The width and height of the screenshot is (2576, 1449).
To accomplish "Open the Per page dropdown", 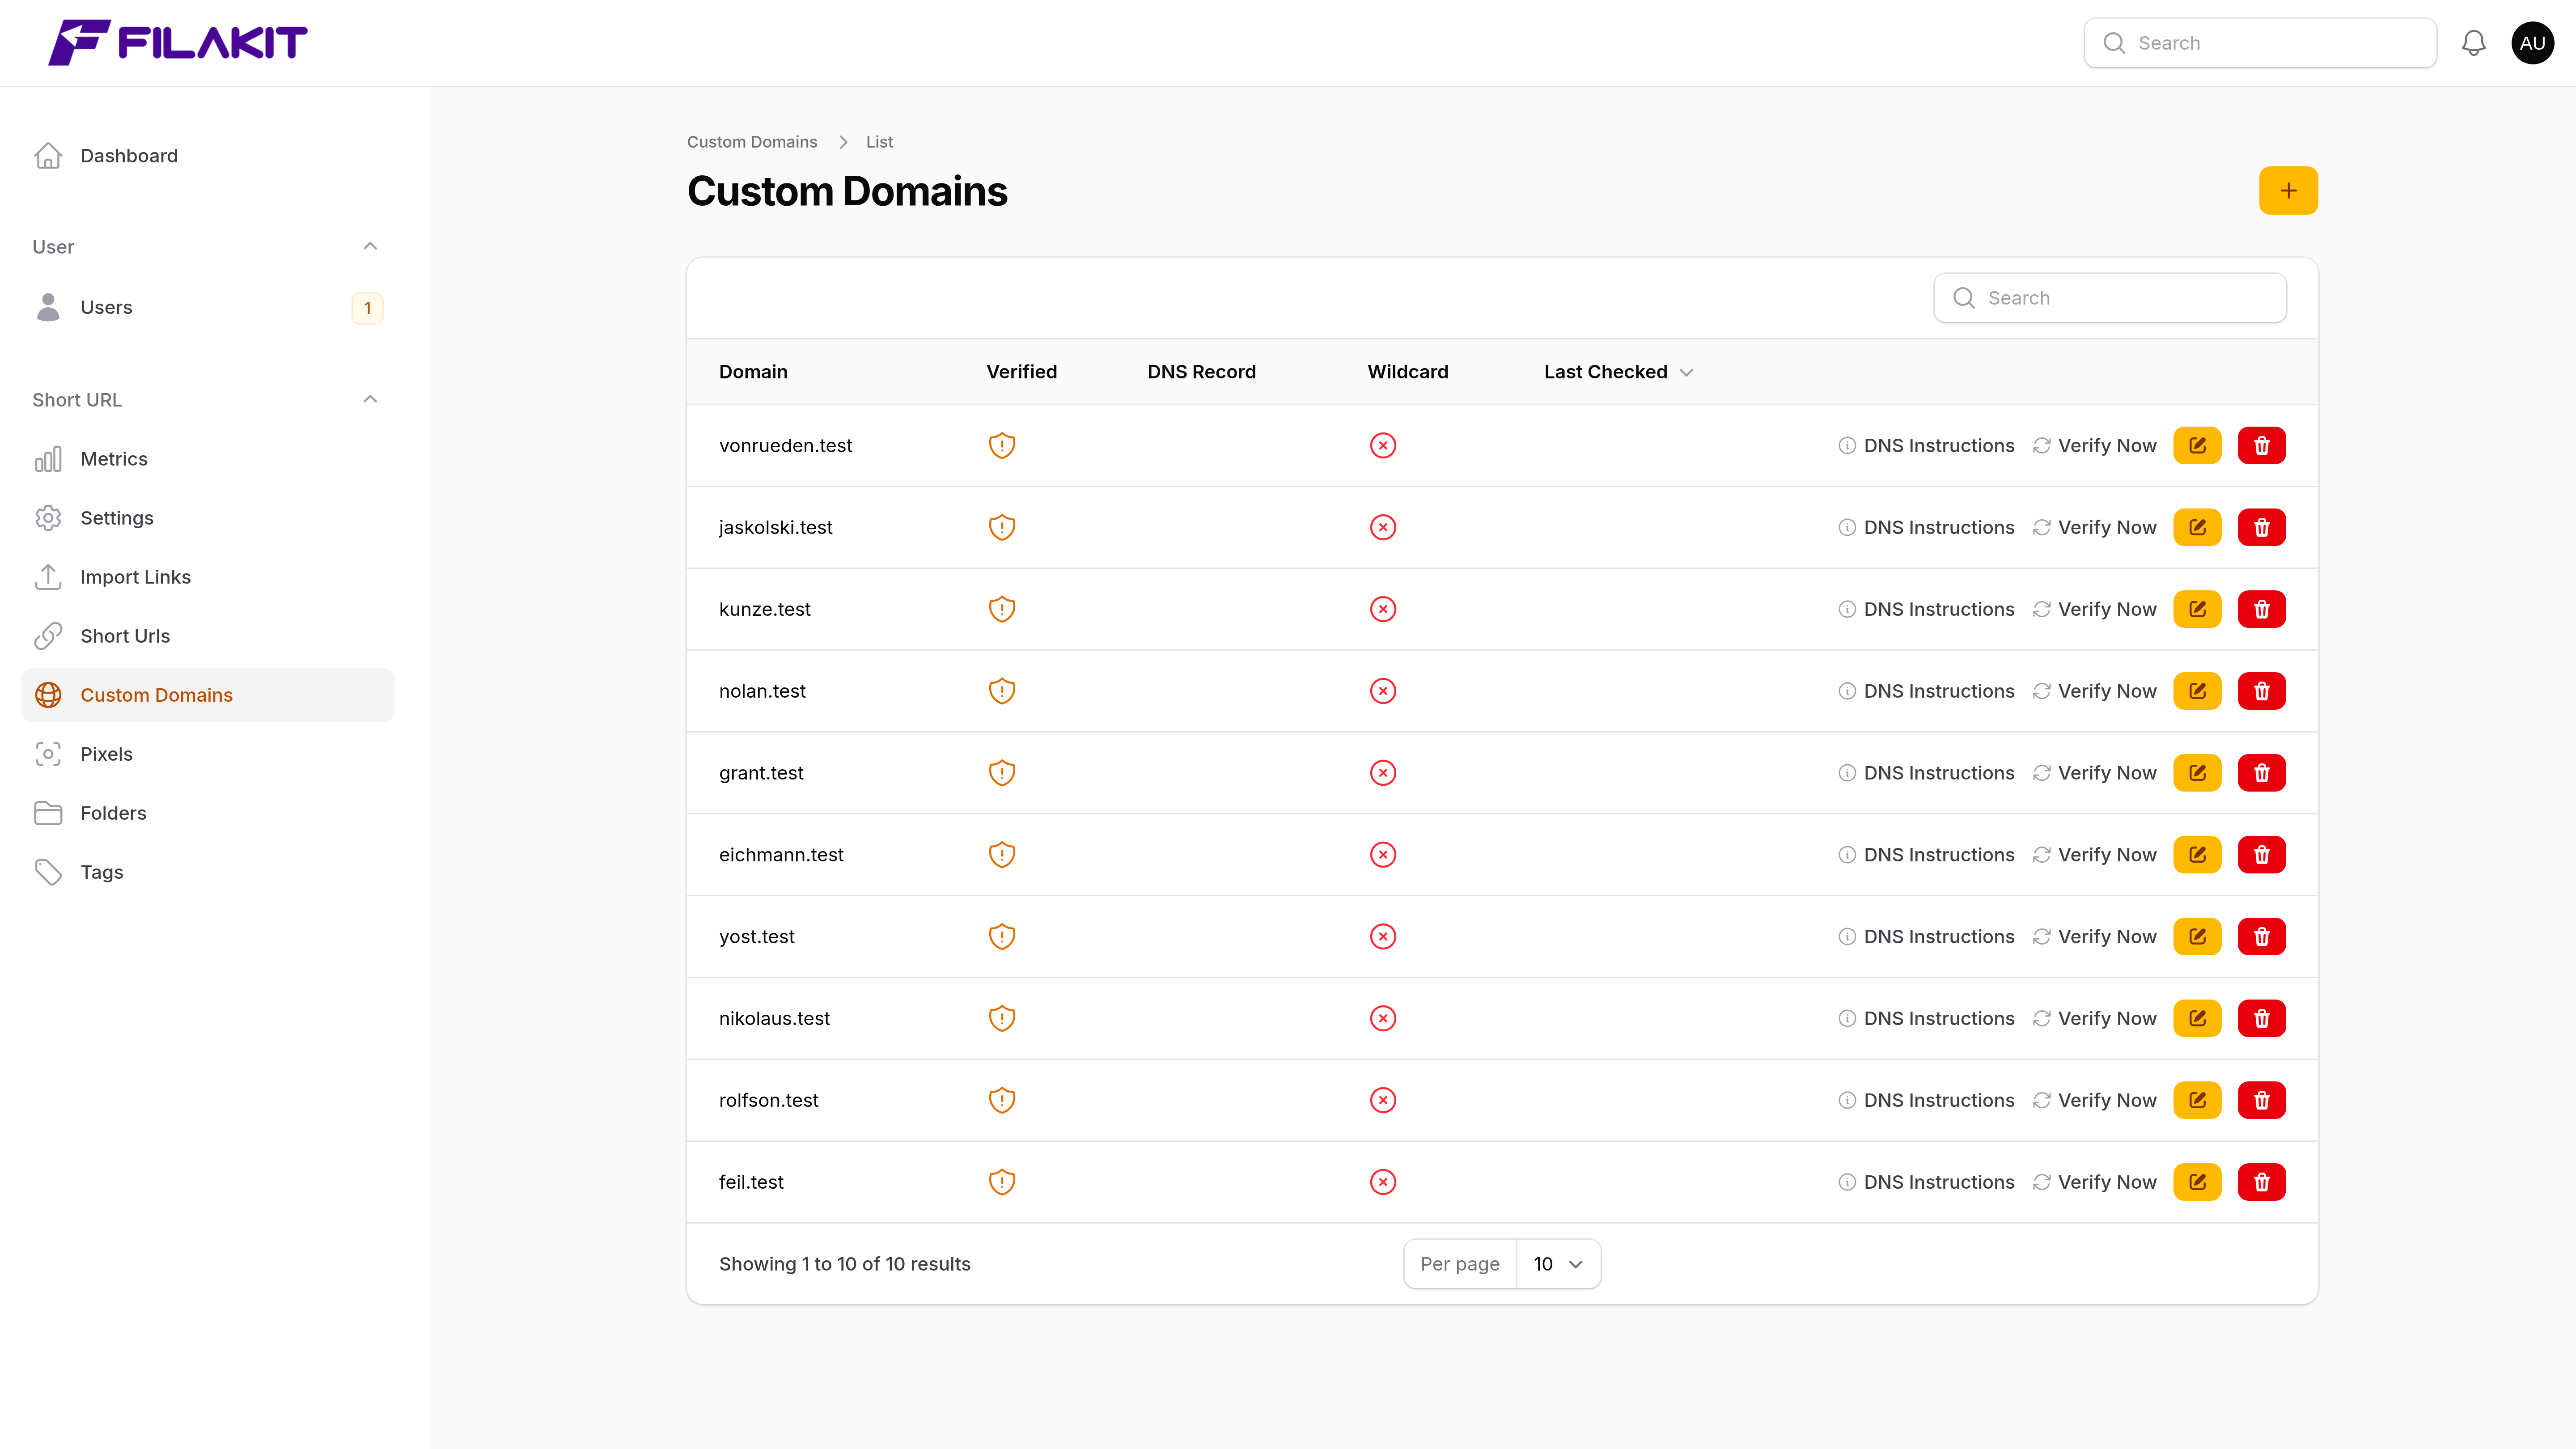I will point(1558,1264).
